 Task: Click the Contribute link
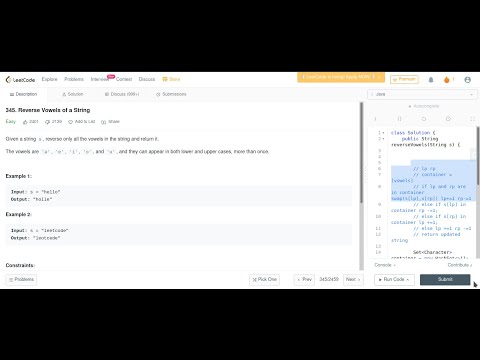(460, 265)
